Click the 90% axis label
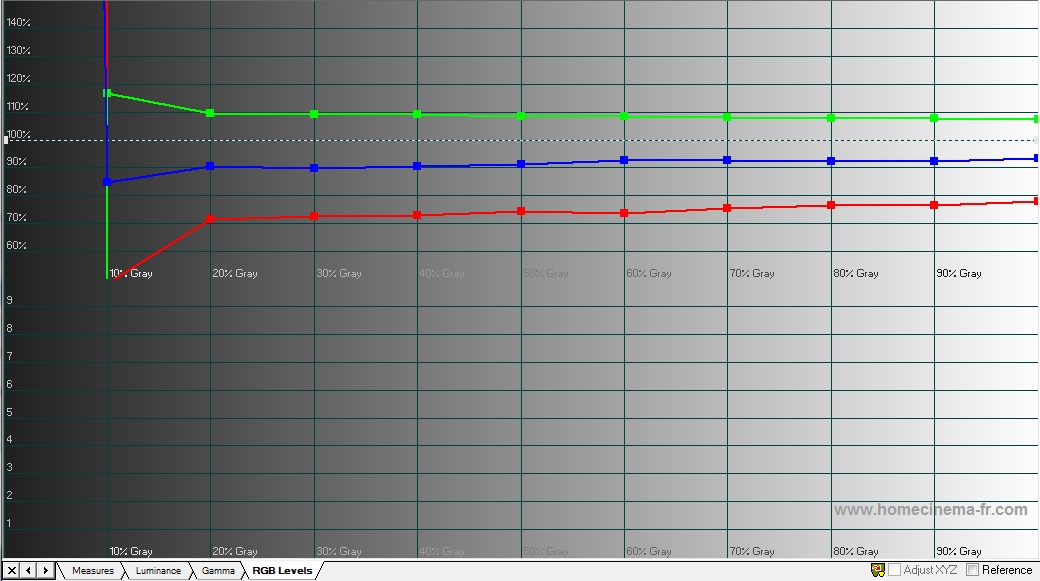This screenshot has height=581, width=1040. tap(17, 162)
